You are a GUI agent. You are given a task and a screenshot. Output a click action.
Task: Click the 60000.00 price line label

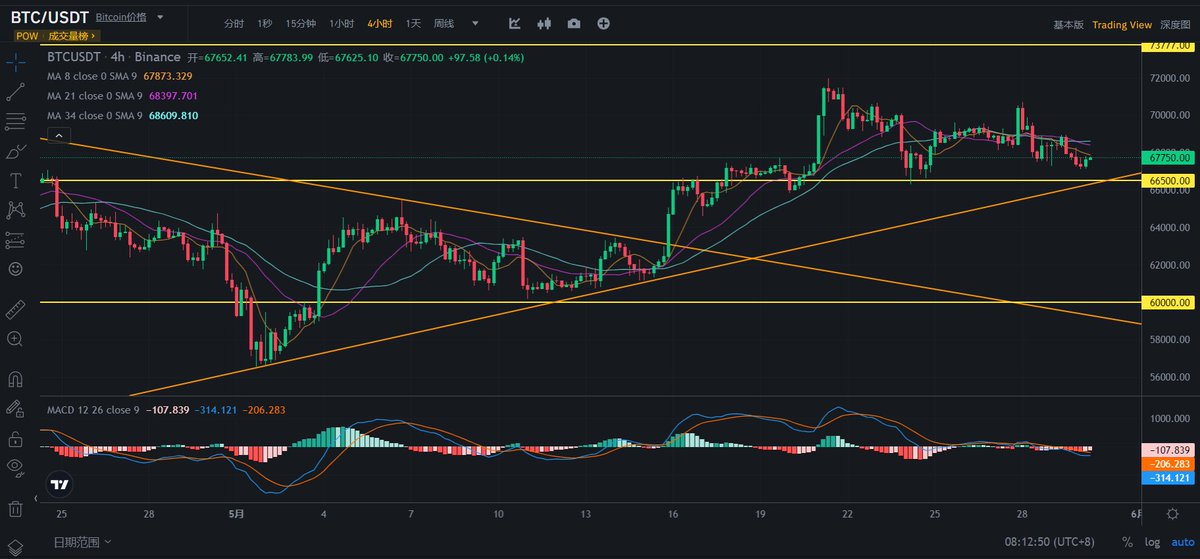1169,302
